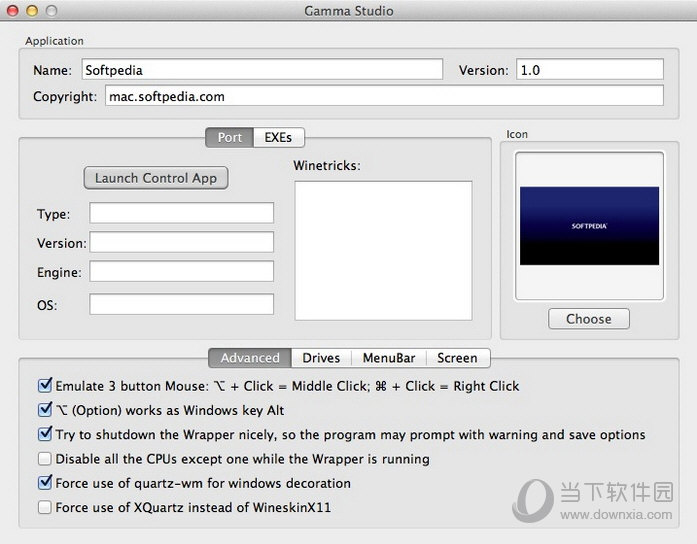Toggle Force use of quartz-wm checkbox

45,483
